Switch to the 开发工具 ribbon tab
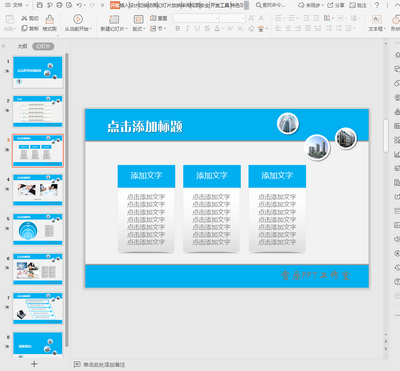The width and height of the screenshot is (400, 371). (x=220, y=5)
